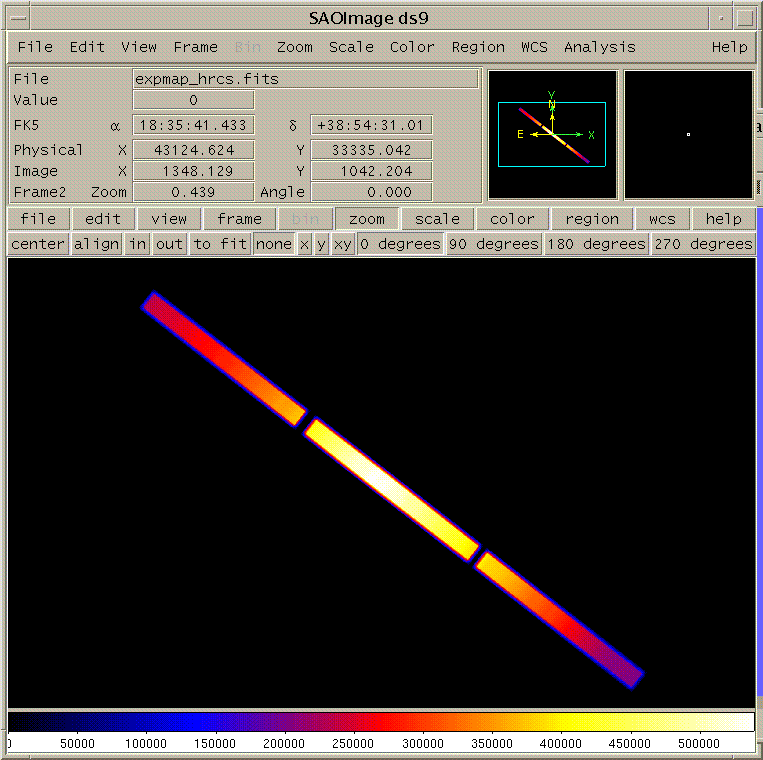Viewport: 763px width, 760px height.
Task: Click the Physical Y field 33335.042
Action: 371,150
